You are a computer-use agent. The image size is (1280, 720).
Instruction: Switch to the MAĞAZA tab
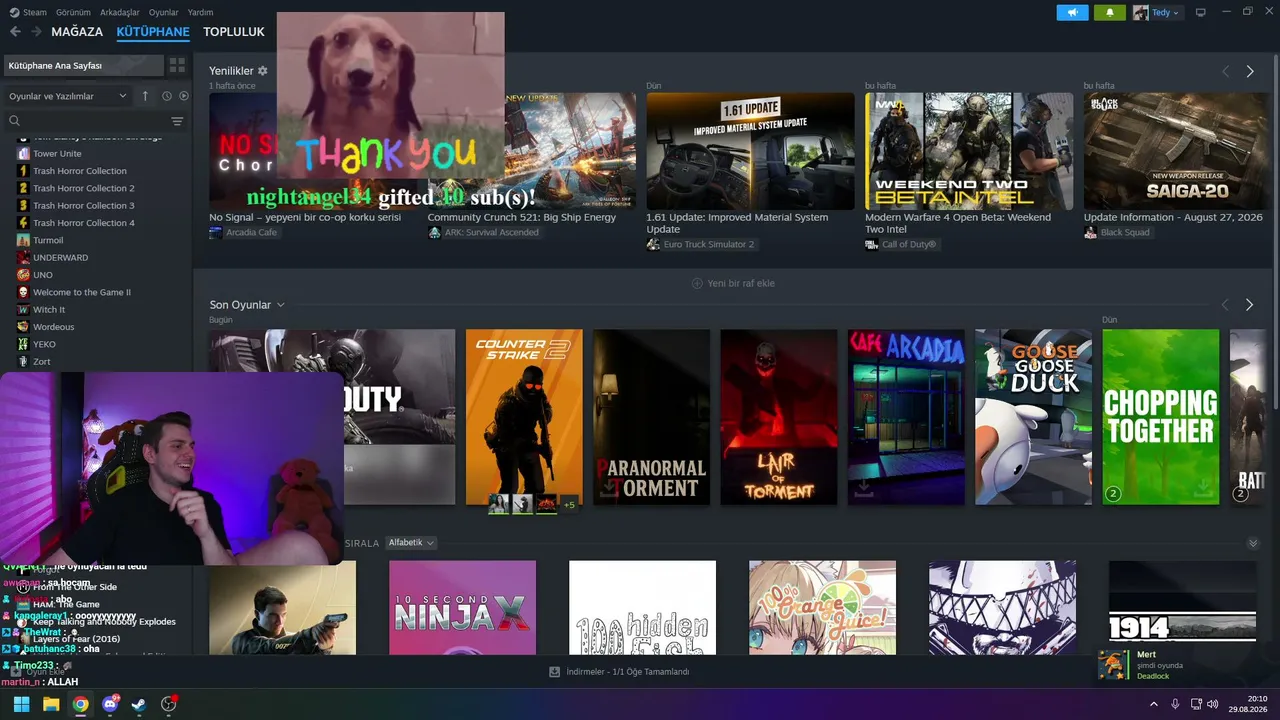(x=77, y=32)
